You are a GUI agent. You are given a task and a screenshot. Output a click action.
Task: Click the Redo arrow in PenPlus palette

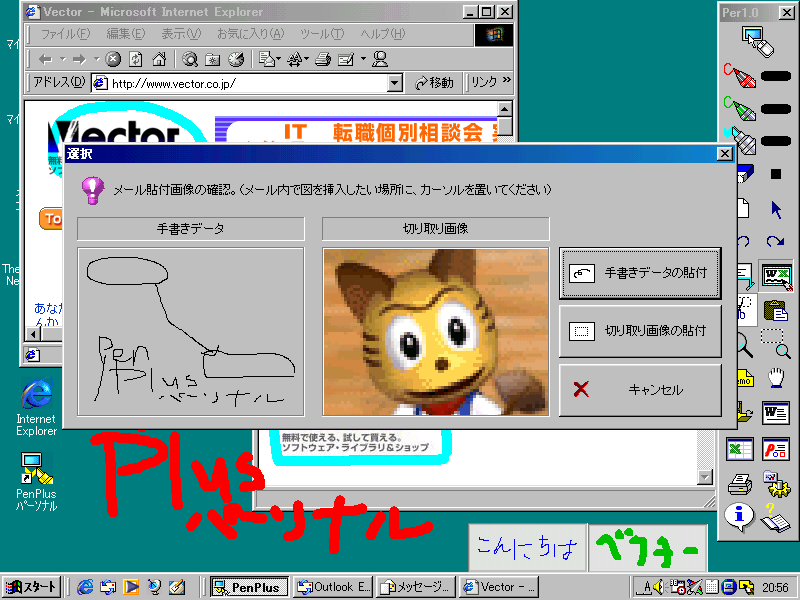coord(776,241)
